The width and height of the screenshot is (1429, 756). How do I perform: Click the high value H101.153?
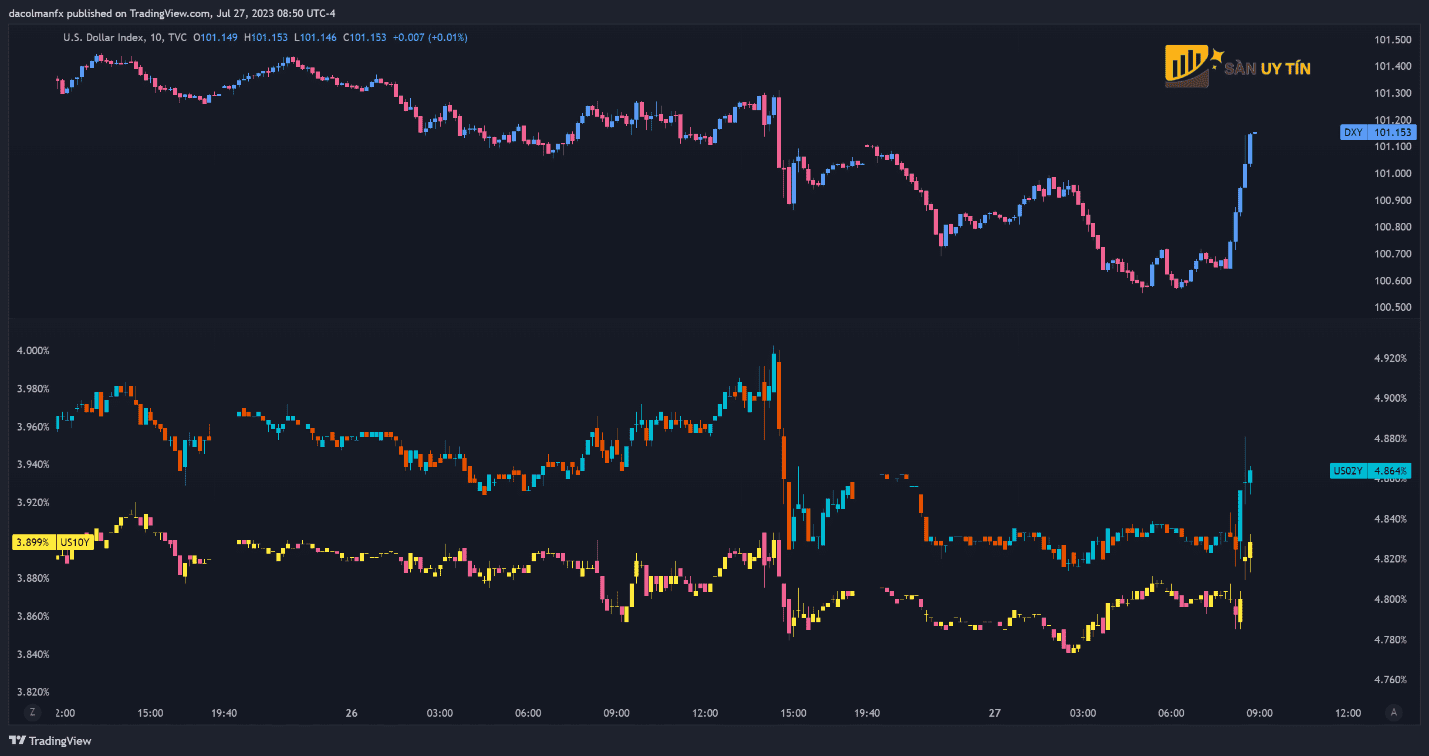(266, 37)
